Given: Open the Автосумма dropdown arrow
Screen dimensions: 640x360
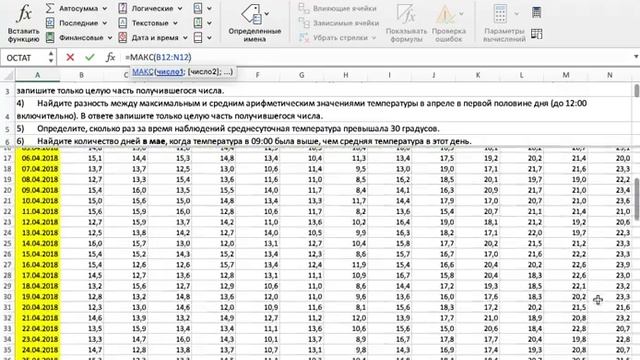Looking at the screenshot, I should coord(105,9).
